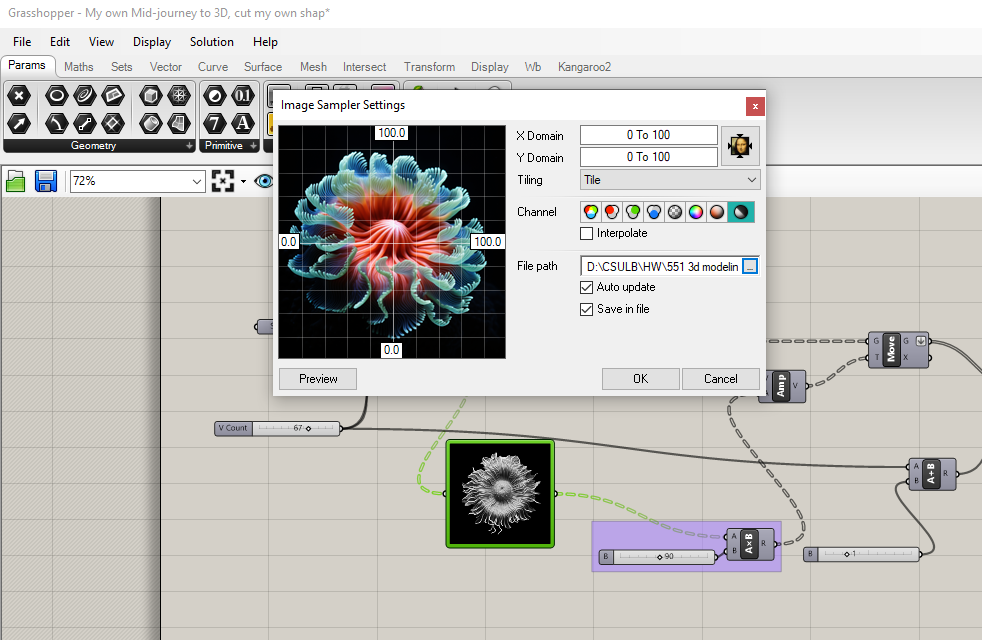Toggle the Save in file checkbox
Screen dimensions: 982x640
tap(587, 309)
